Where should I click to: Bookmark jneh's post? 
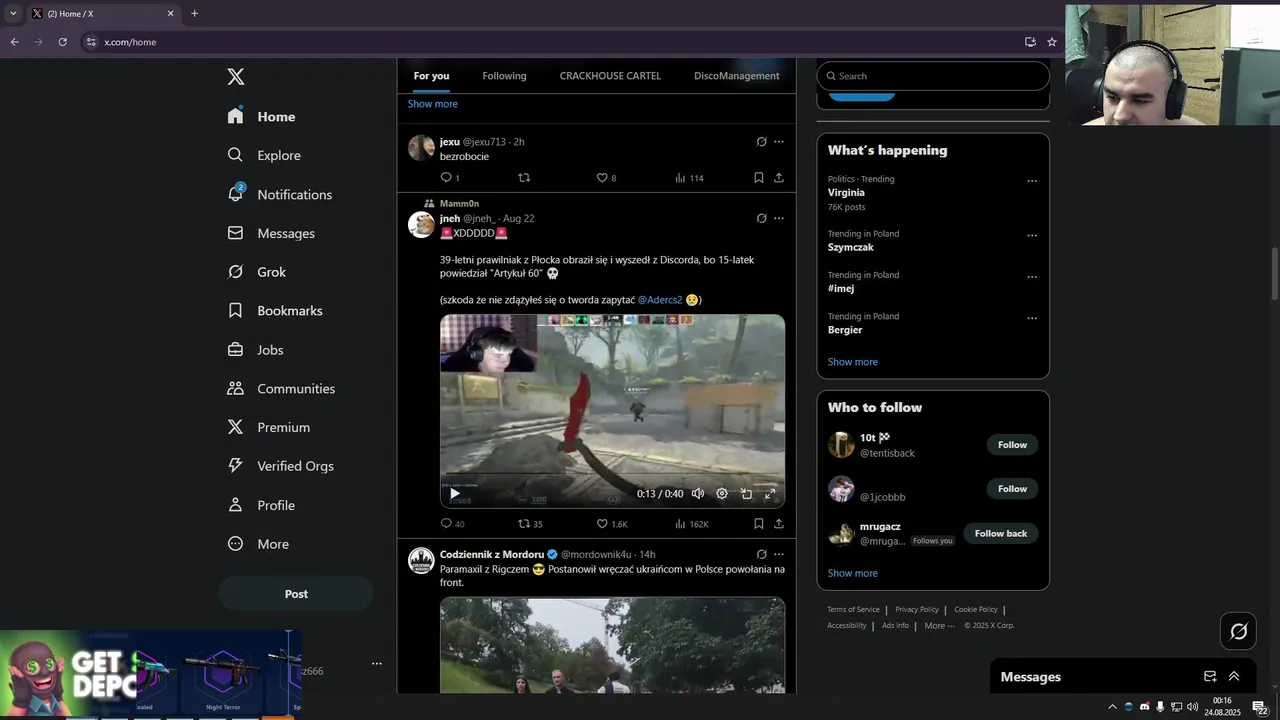[759, 524]
